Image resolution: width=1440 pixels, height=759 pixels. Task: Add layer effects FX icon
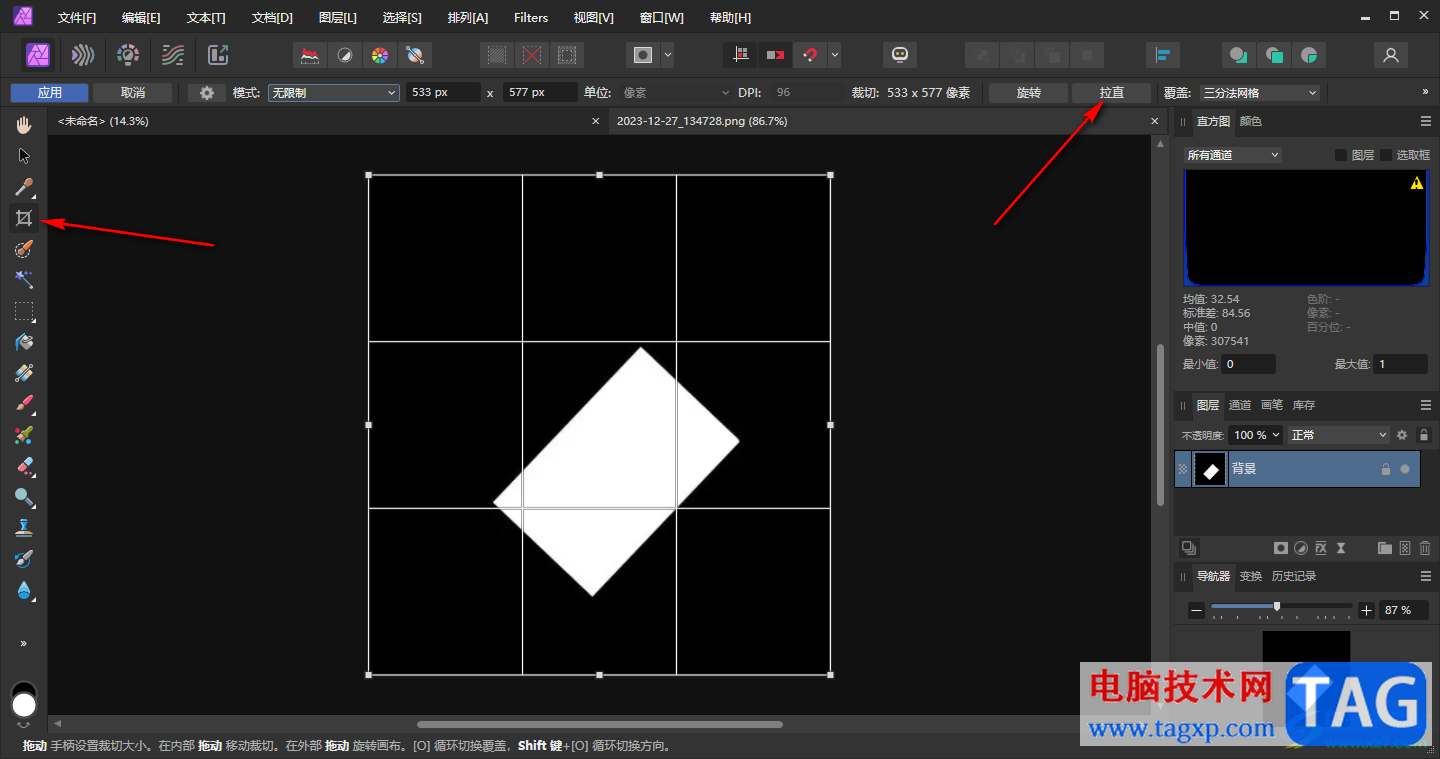tap(1321, 548)
